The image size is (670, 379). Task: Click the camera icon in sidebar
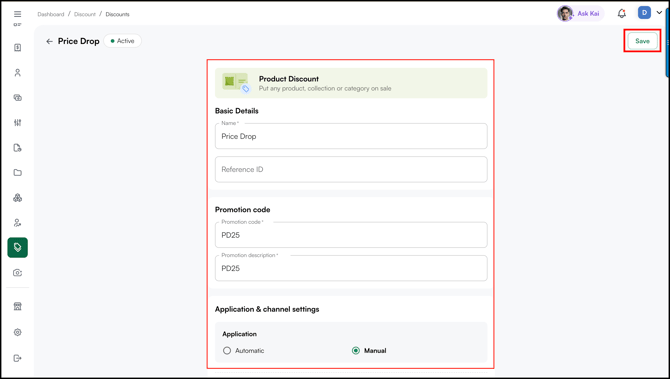18,273
